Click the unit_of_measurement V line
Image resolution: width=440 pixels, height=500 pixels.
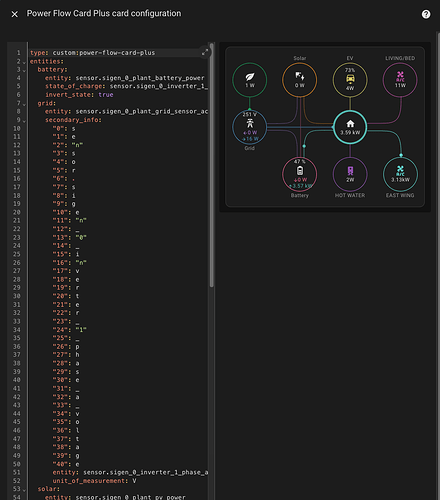[94, 481]
